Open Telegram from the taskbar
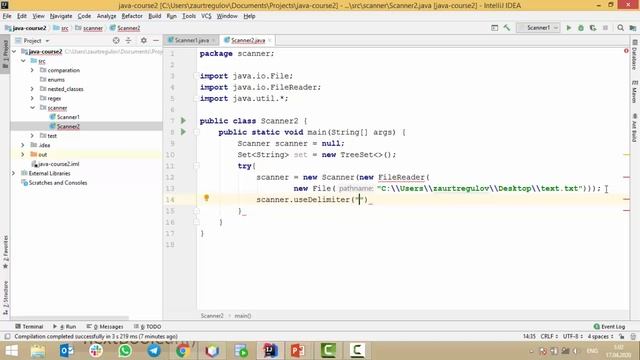Viewport: 640px width, 360px height. click(x=154, y=351)
